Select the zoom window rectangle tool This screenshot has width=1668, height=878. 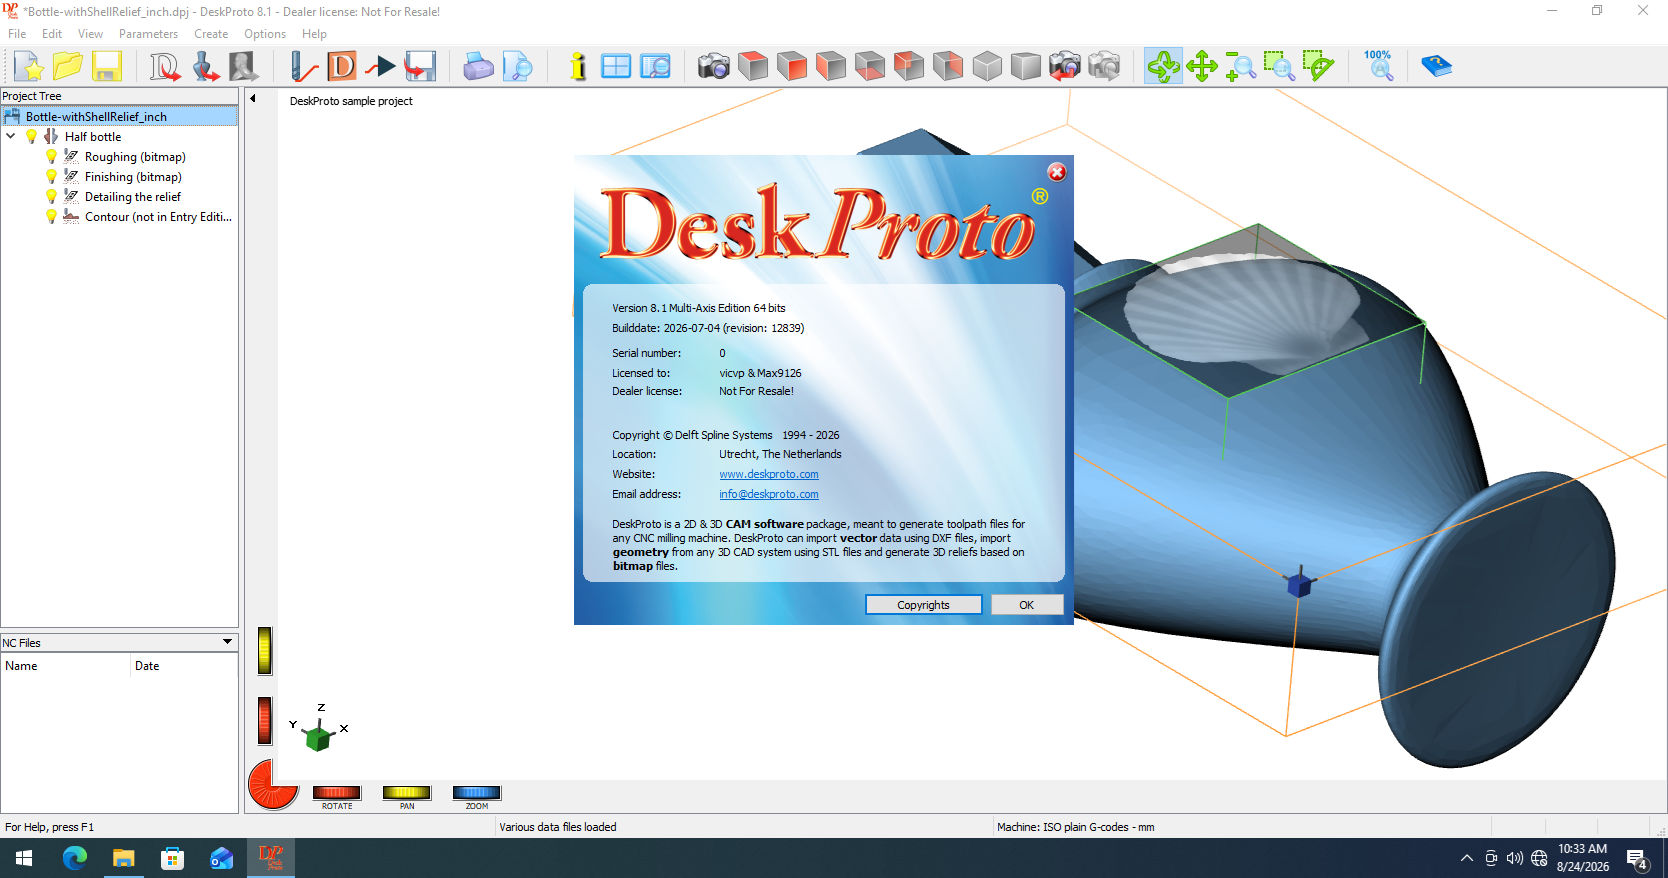(1280, 67)
